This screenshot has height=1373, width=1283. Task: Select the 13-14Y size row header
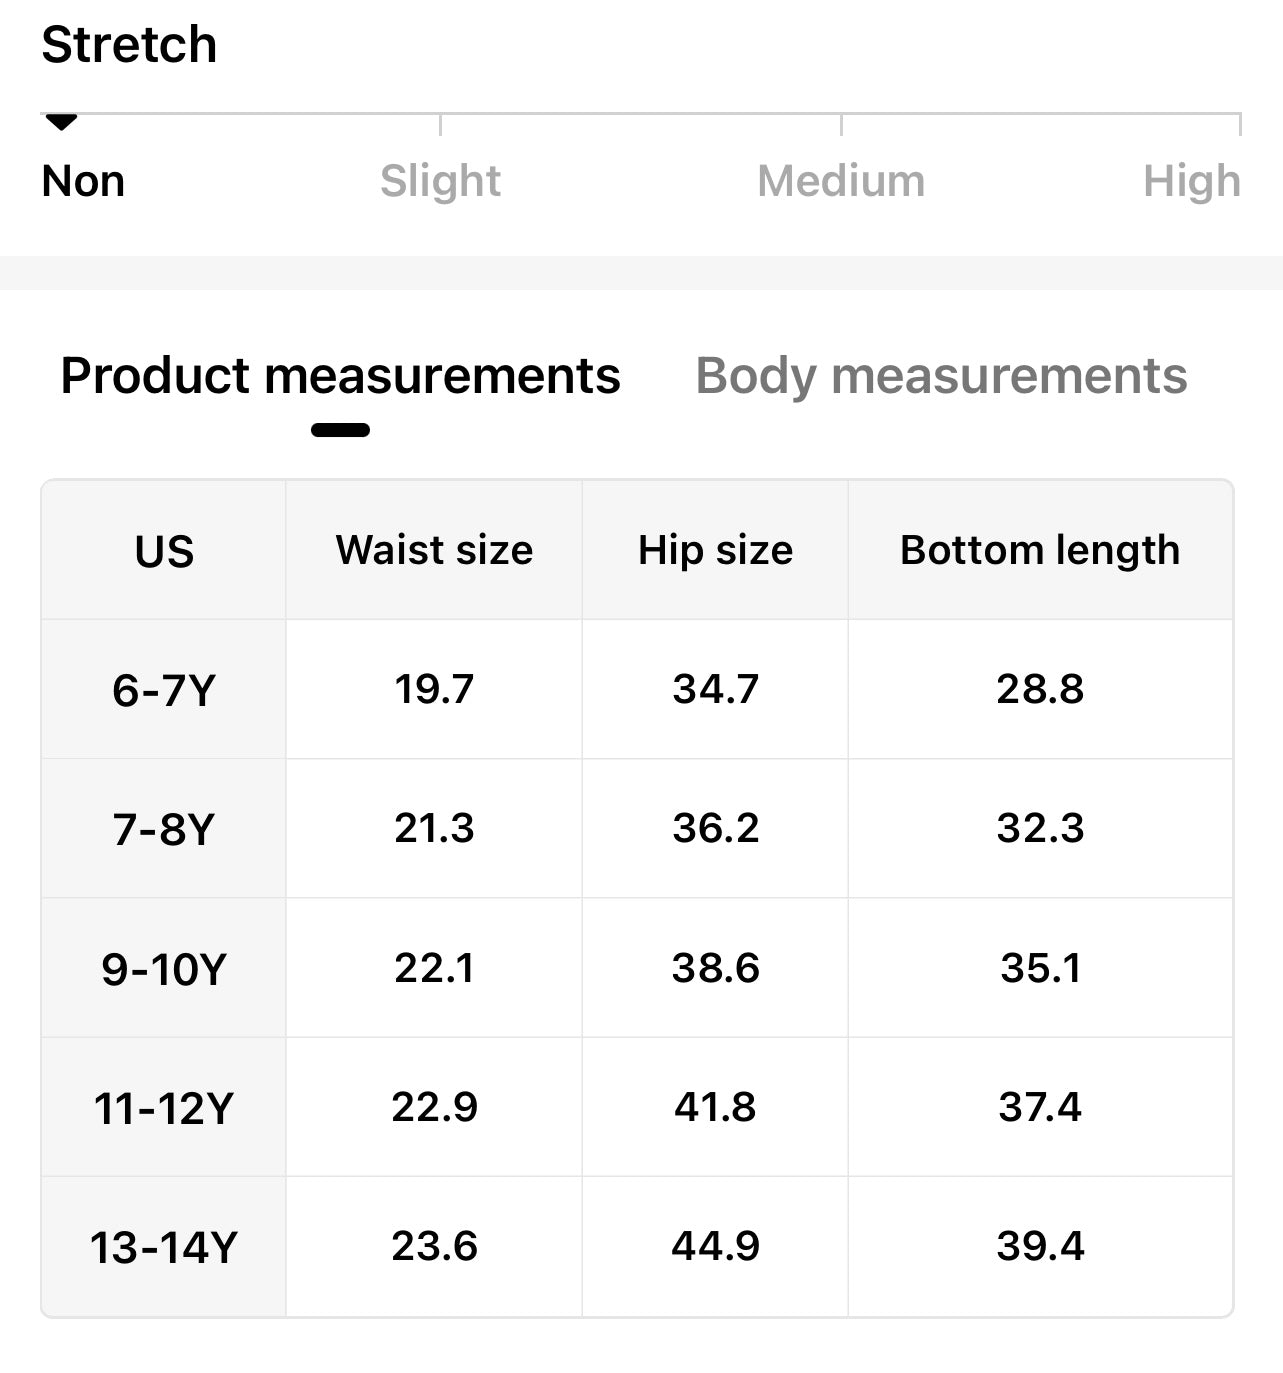point(164,1247)
